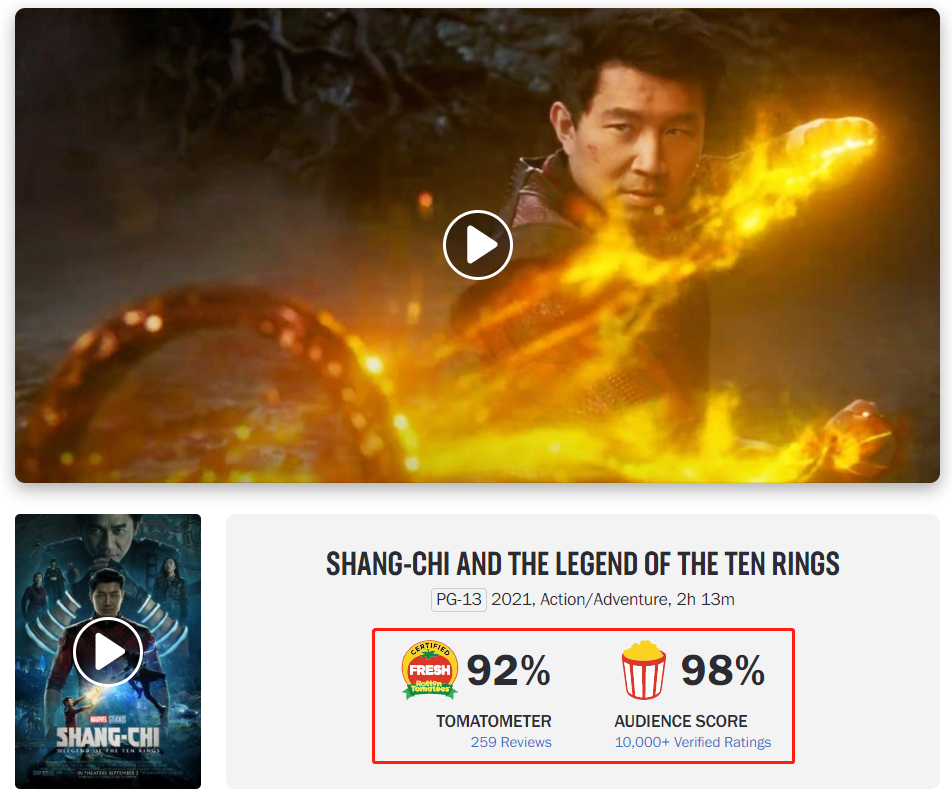Click the 'Rotten Tomatoes' green ribbon on the badge

(x=430, y=687)
